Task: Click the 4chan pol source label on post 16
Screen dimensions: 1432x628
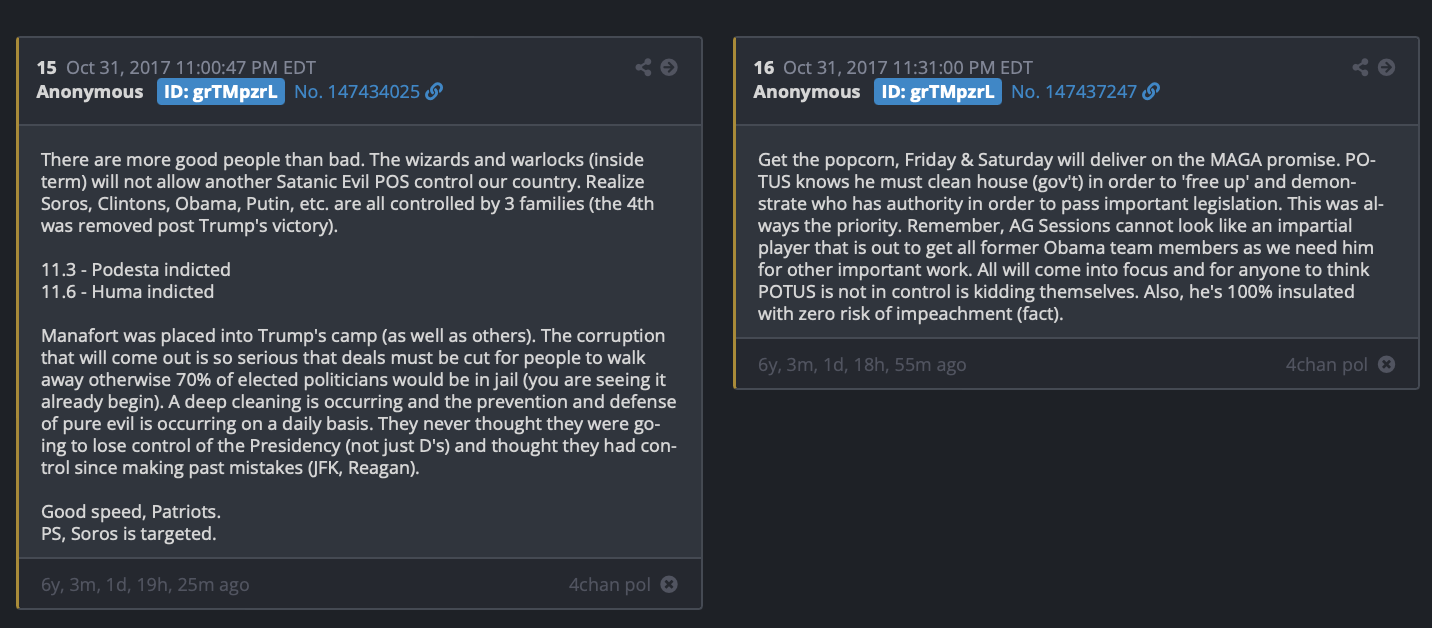Action: [1327, 364]
